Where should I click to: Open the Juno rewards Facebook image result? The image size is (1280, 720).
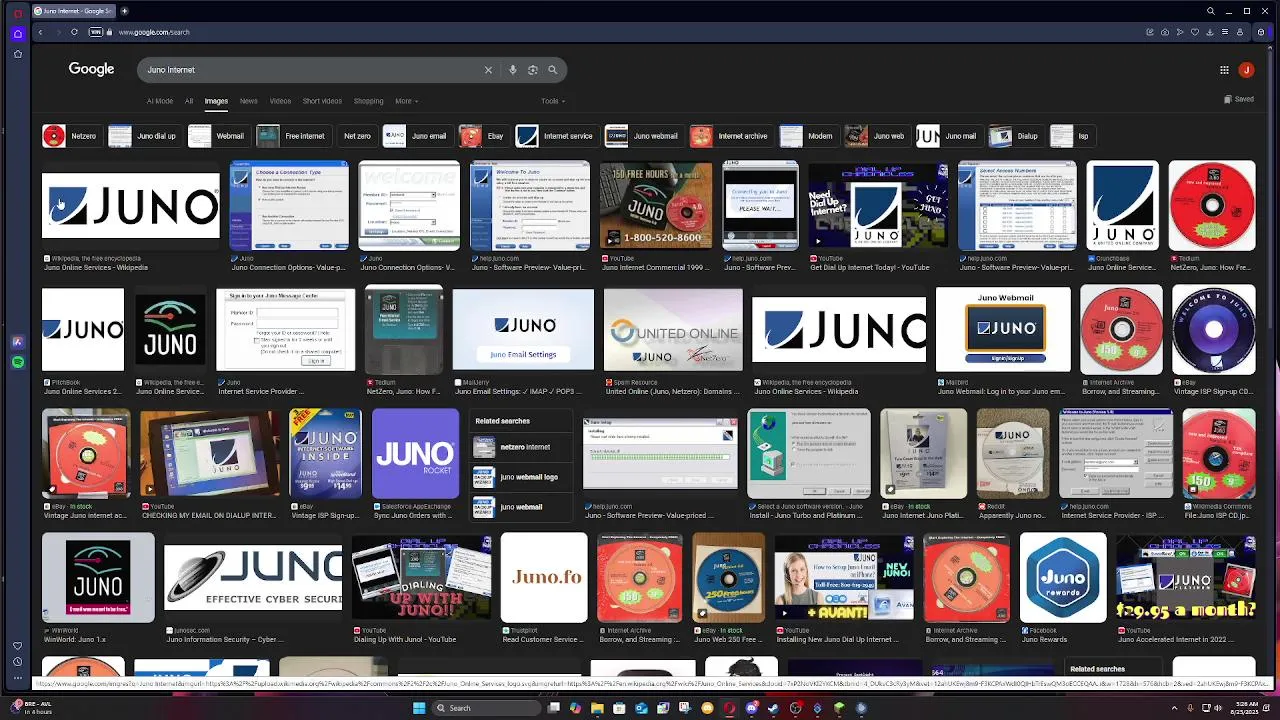click(x=1063, y=578)
